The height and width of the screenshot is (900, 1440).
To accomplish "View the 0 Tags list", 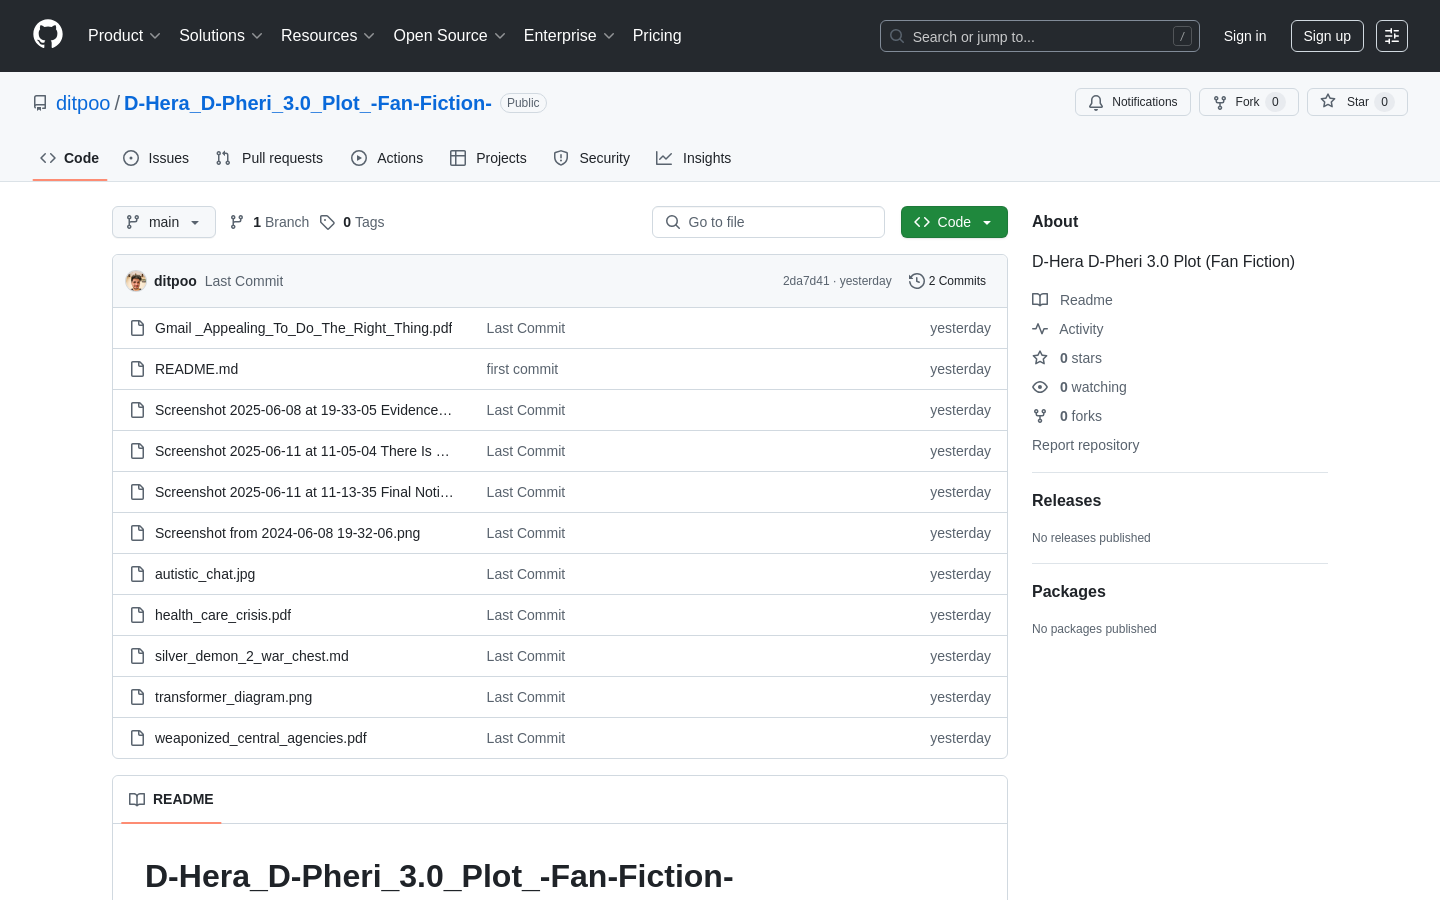I will coord(352,222).
